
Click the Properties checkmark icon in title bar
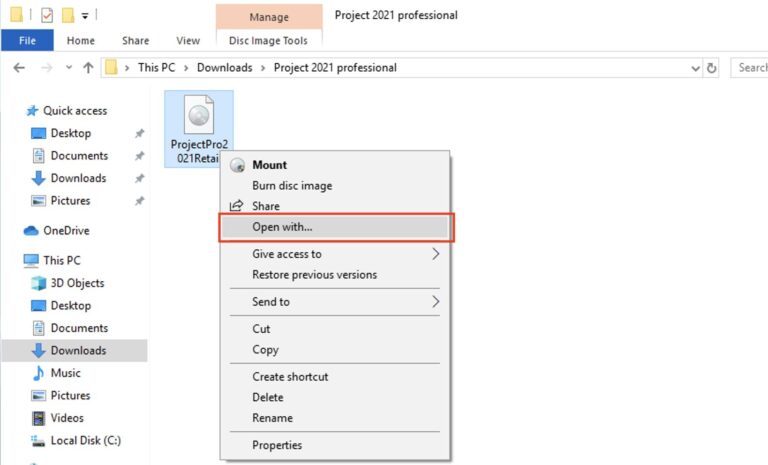(47, 15)
